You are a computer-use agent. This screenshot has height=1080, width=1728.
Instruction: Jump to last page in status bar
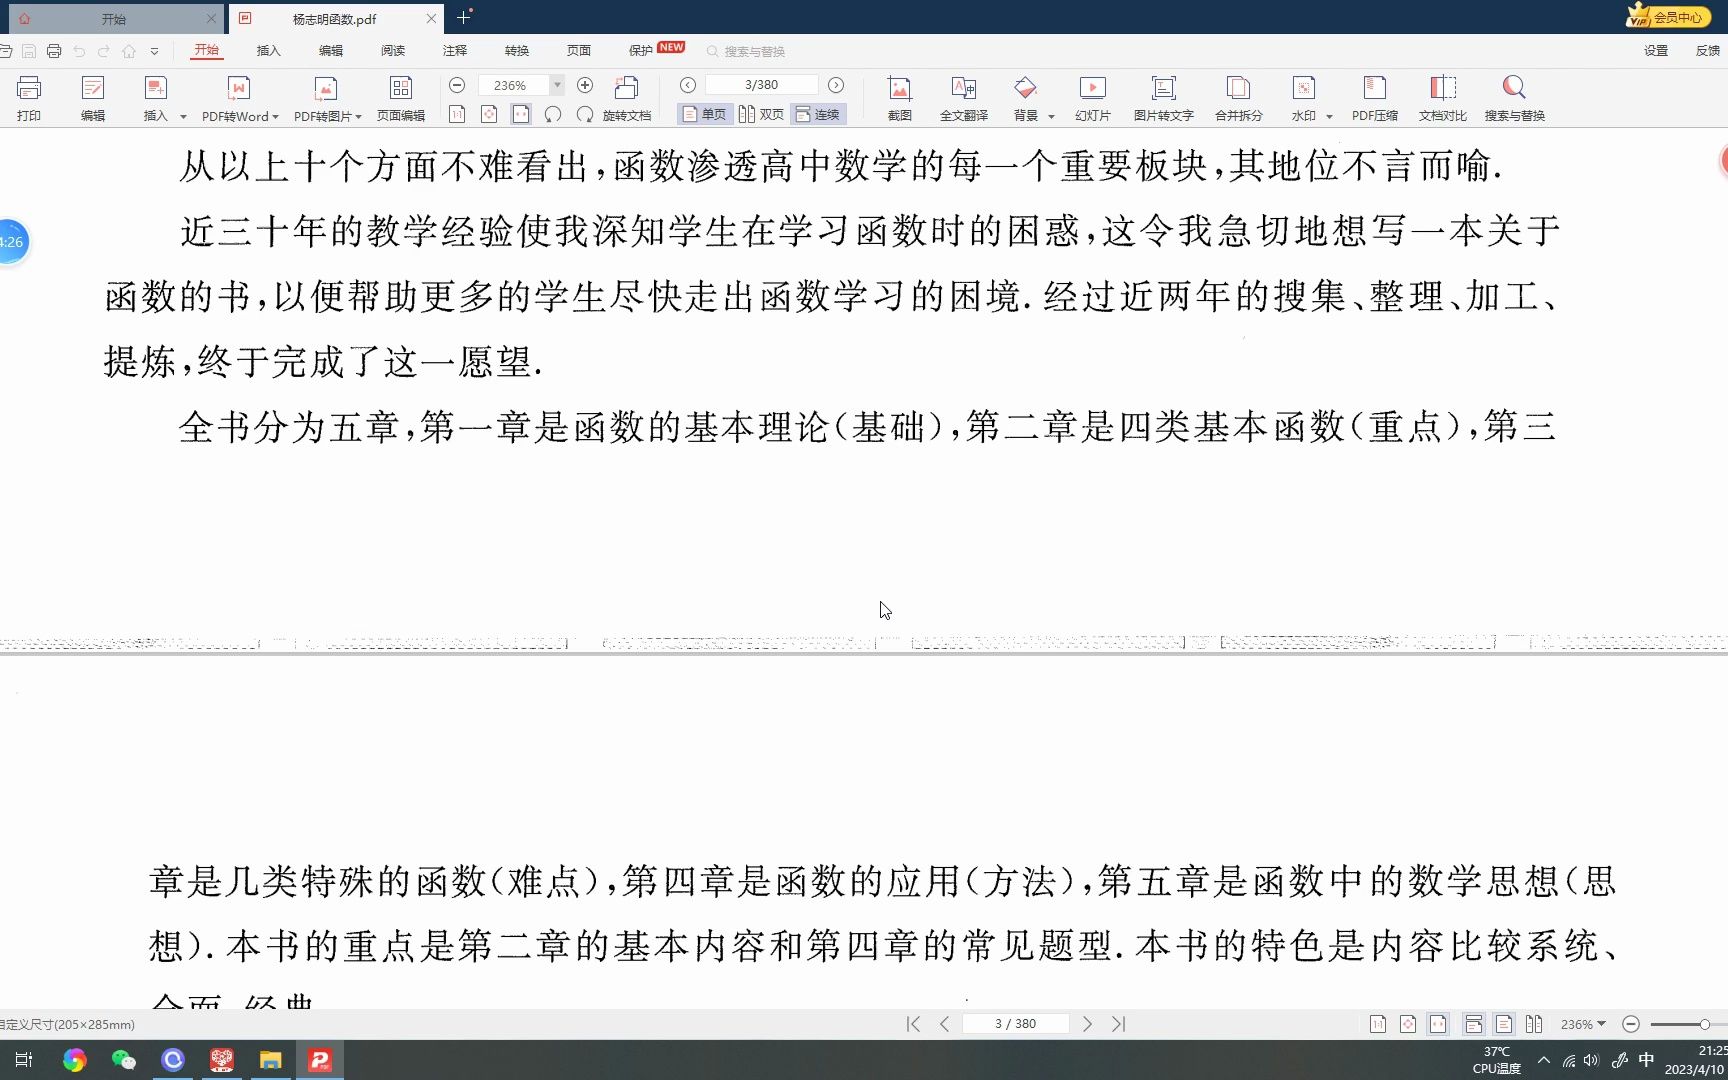(1119, 1024)
